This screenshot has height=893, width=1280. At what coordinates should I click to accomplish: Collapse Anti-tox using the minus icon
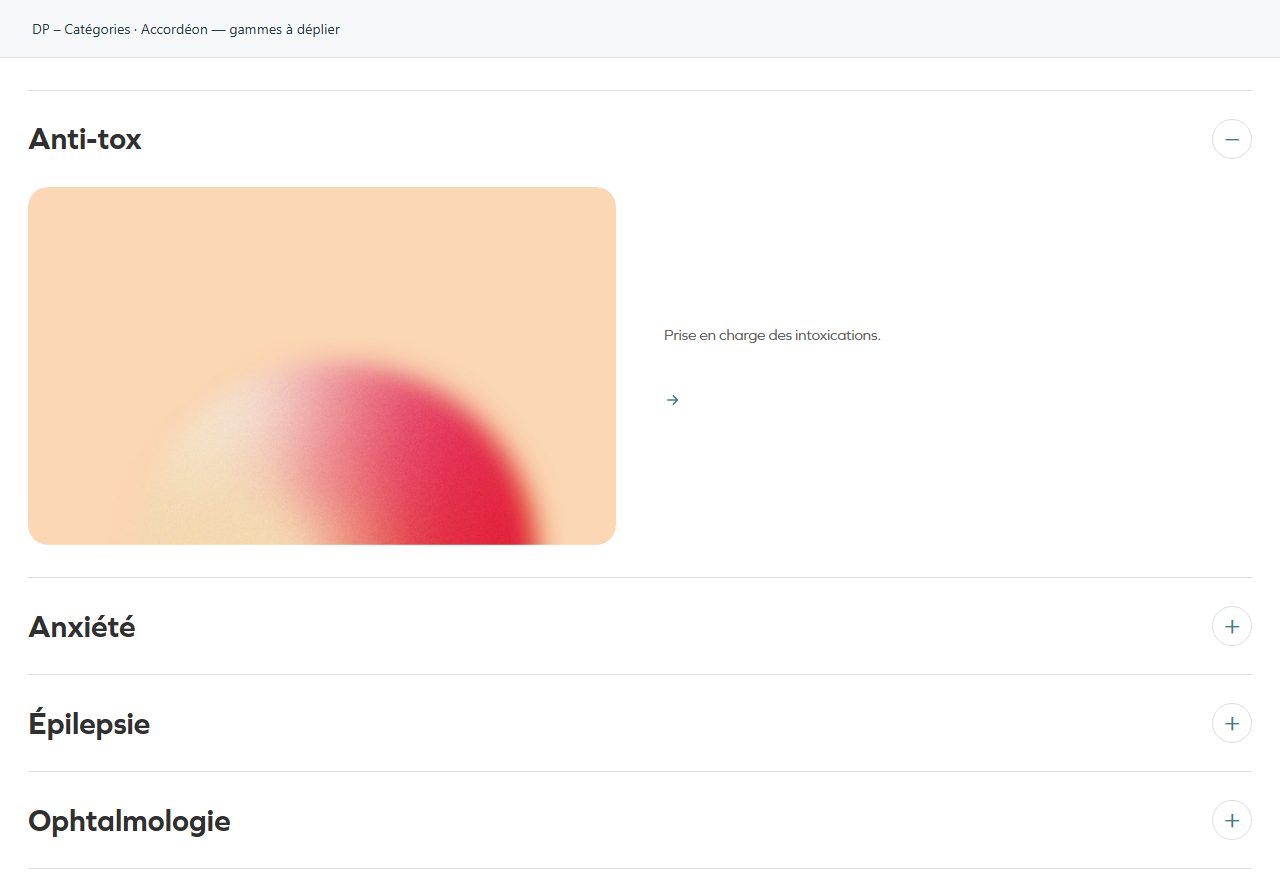1232,139
